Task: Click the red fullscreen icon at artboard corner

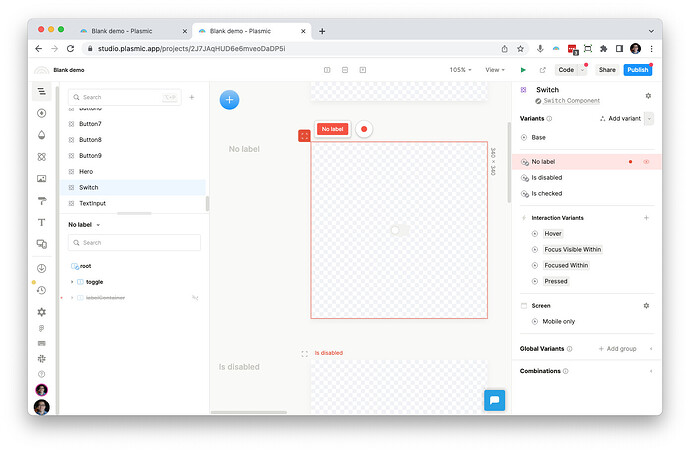Action: 304,136
